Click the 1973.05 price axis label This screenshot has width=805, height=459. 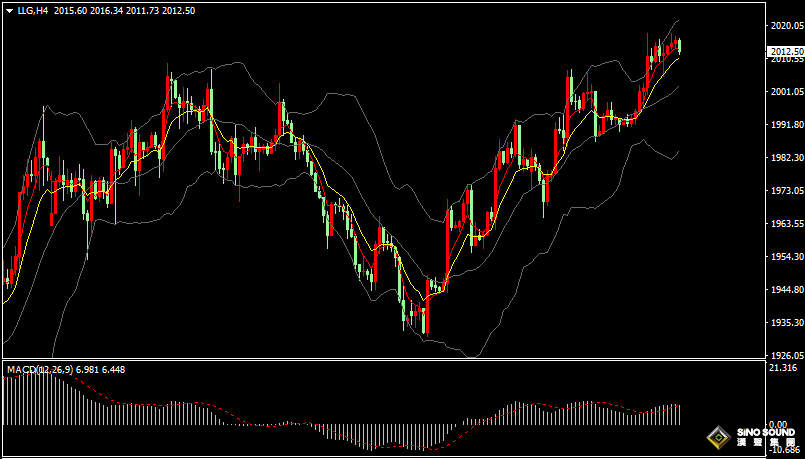point(783,191)
